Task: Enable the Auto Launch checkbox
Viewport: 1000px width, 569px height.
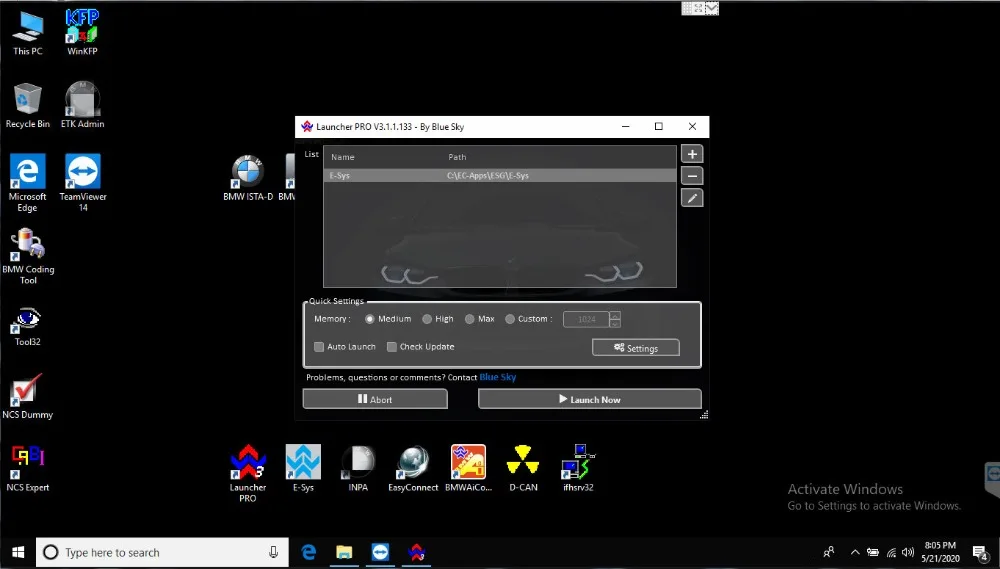Action: coord(344,347)
